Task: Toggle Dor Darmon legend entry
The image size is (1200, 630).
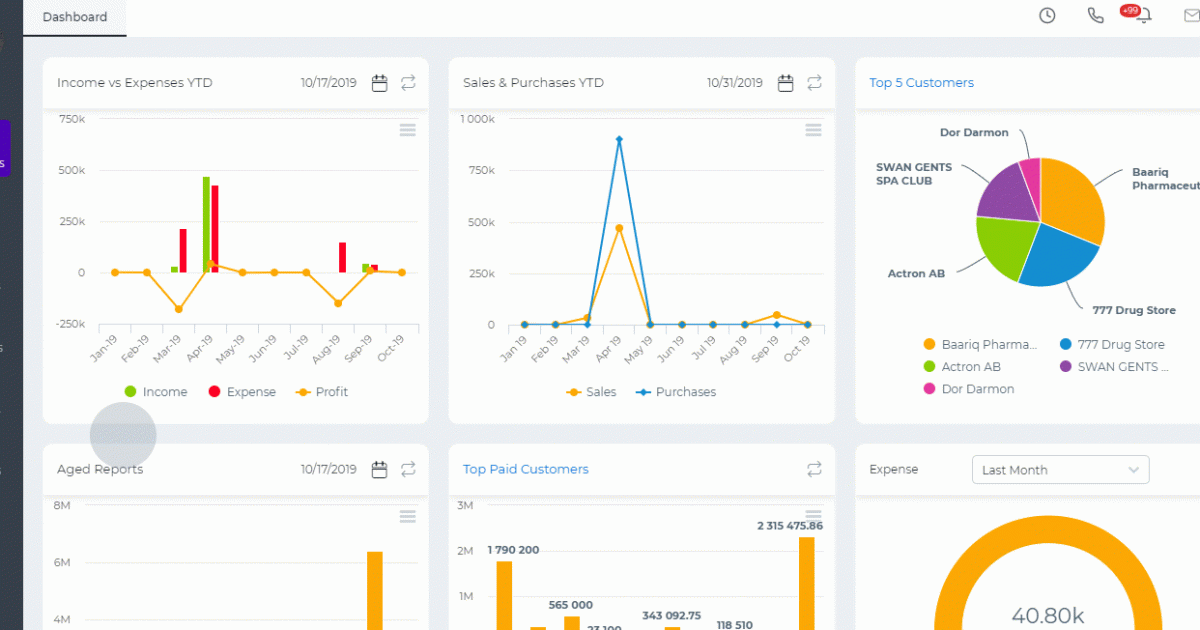Action: pos(969,389)
